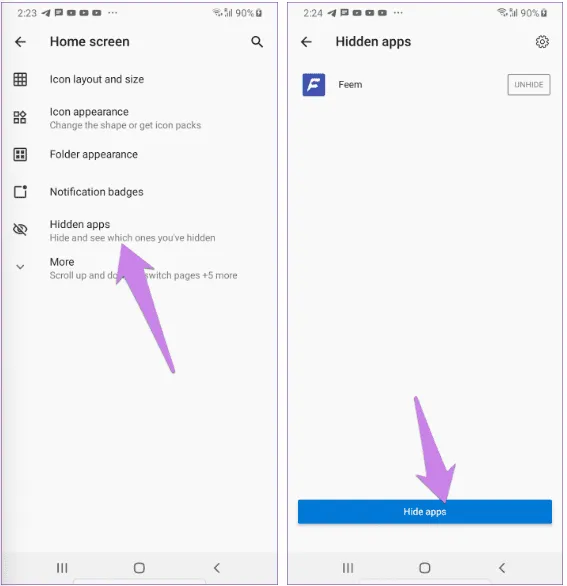Click the Folder appearance icon
This screenshot has width=567, height=586.
click(20, 154)
